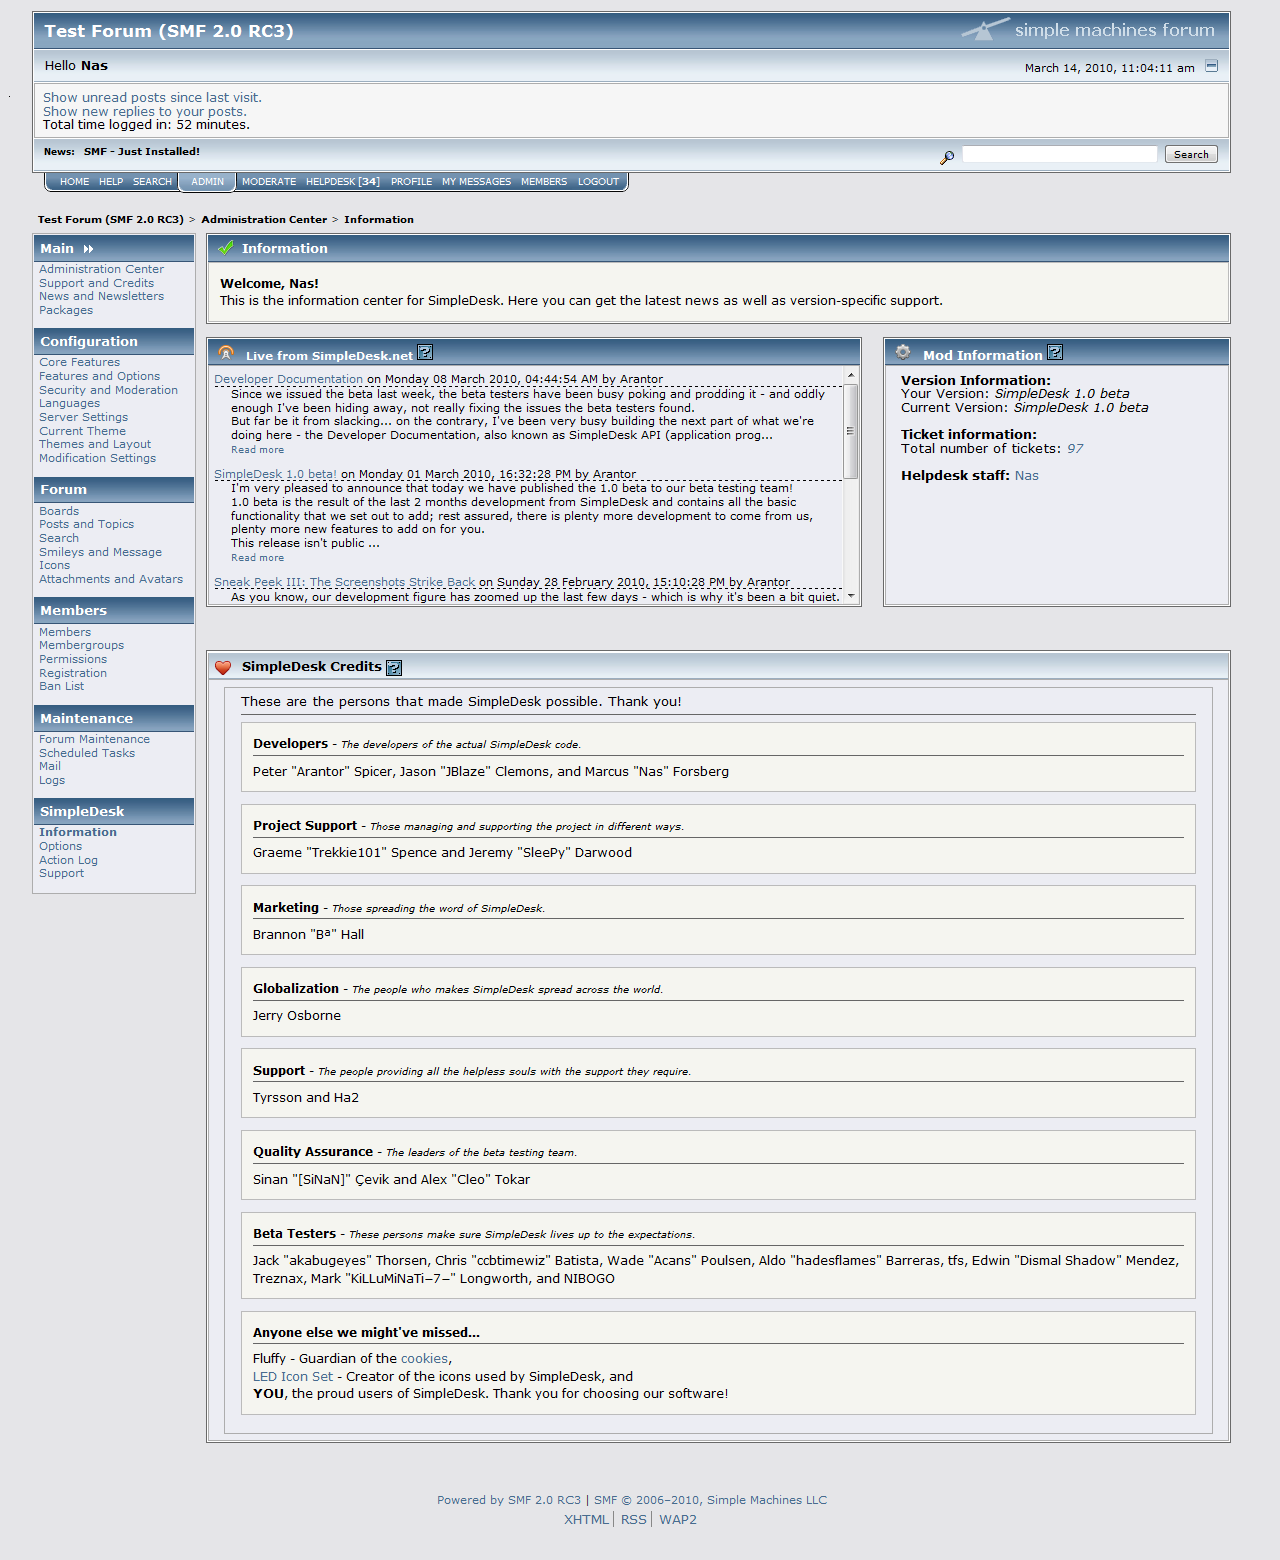The height and width of the screenshot is (1560, 1280).
Task: Open Membergroups link
Action: tap(81, 645)
